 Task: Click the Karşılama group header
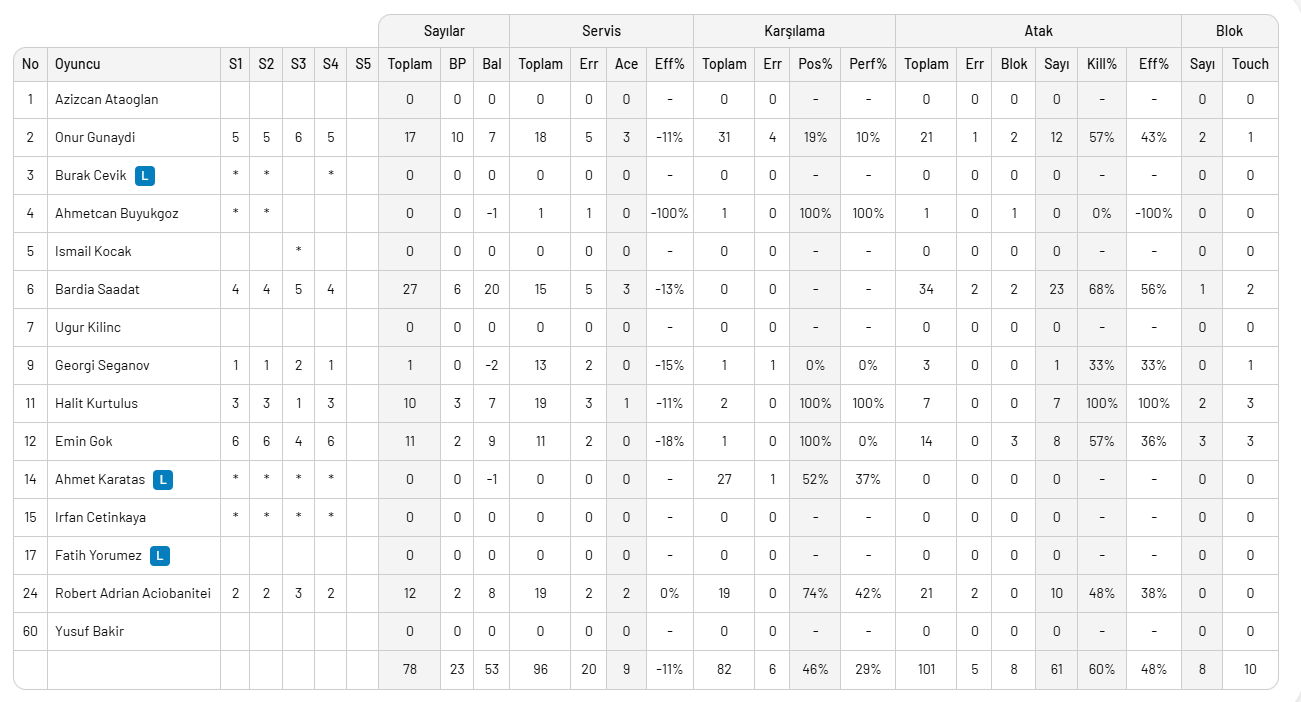pyautogui.click(x=794, y=31)
